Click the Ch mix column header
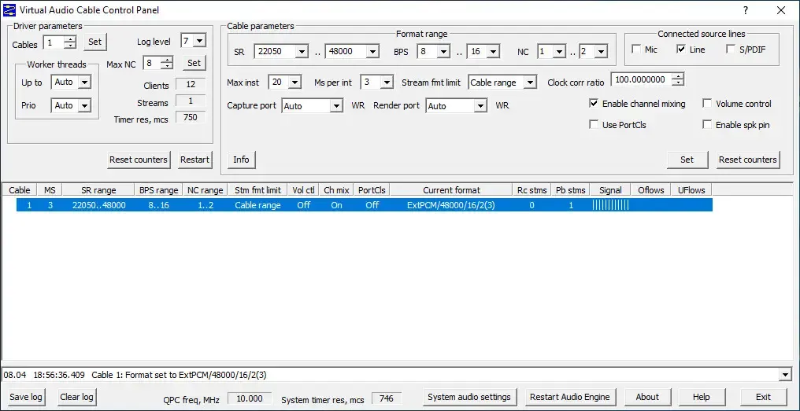This screenshot has height=411, width=800. 336,190
